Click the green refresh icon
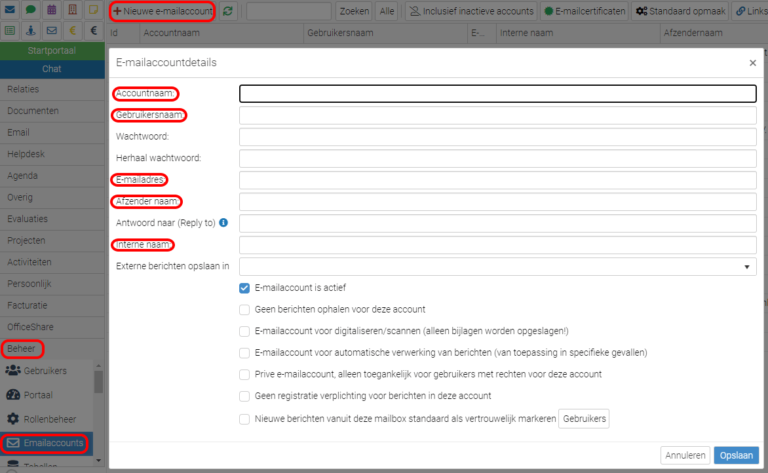The width and height of the screenshot is (768, 473). click(228, 11)
